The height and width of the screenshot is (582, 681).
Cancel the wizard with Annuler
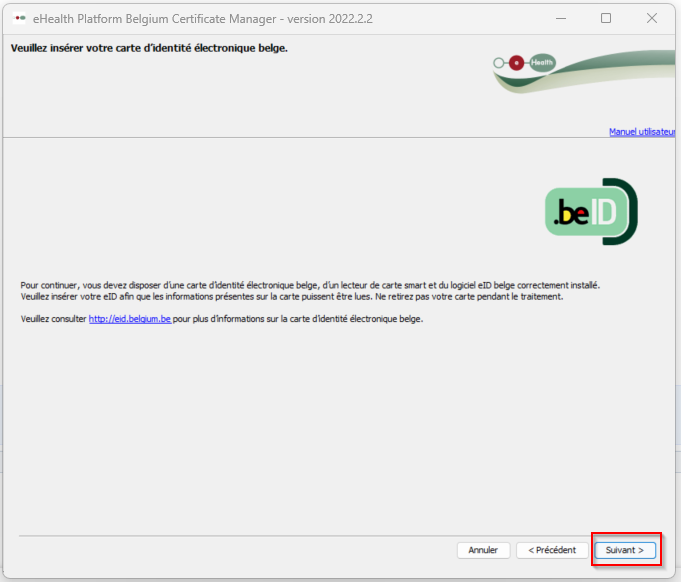coord(483,550)
